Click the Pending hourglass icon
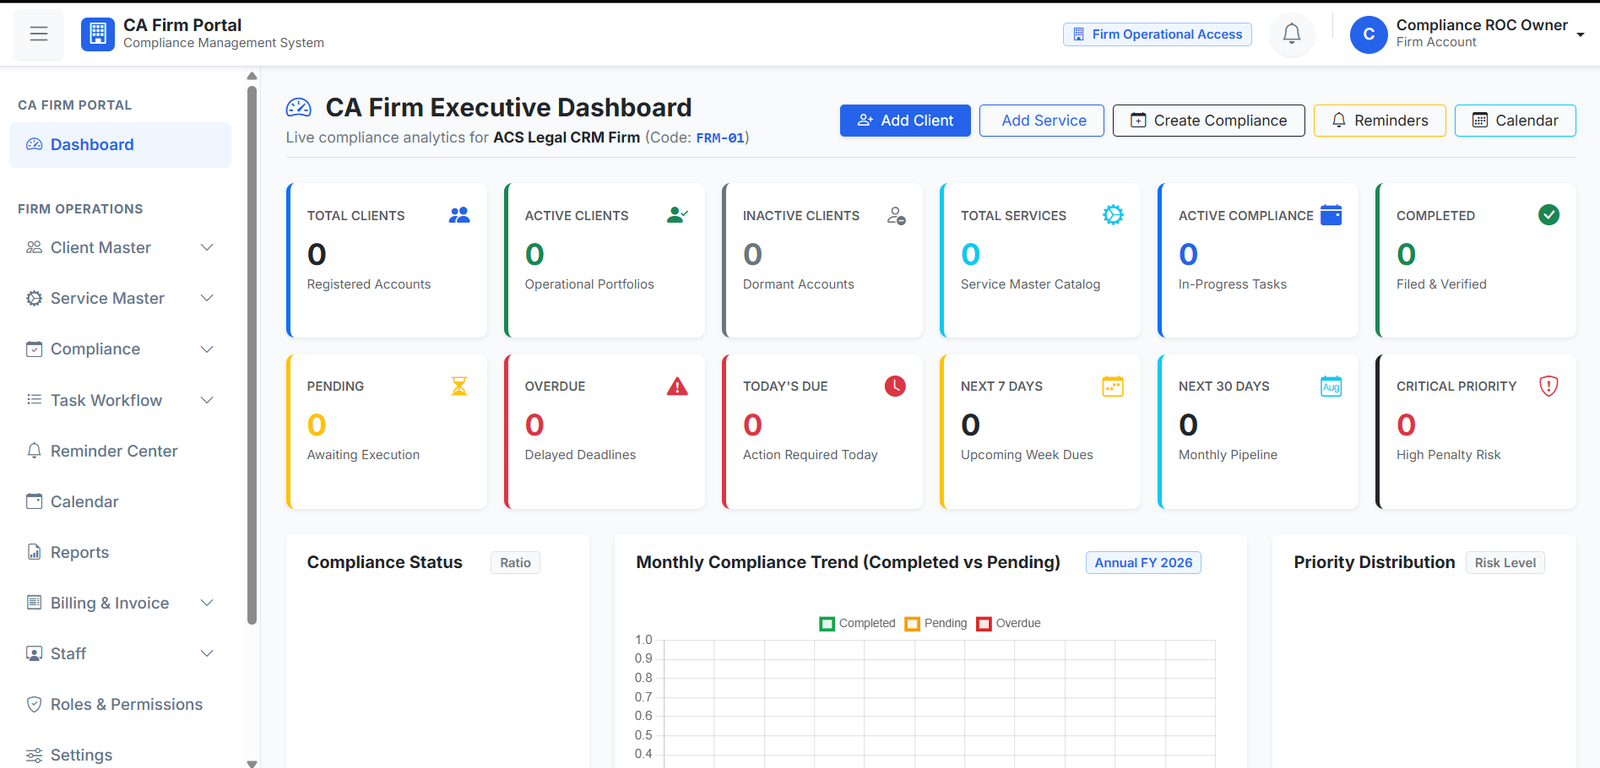Viewport: 1600px width, 768px height. tap(459, 386)
